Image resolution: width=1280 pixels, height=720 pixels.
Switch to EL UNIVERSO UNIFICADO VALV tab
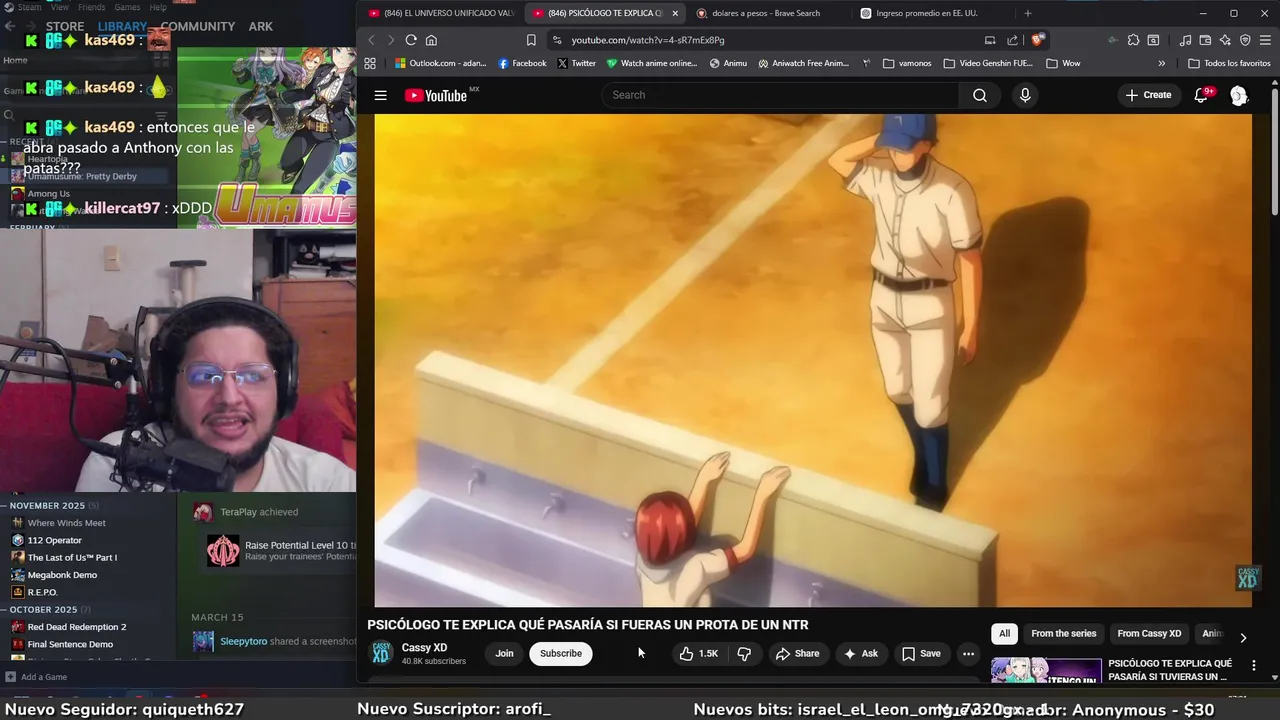(440, 13)
